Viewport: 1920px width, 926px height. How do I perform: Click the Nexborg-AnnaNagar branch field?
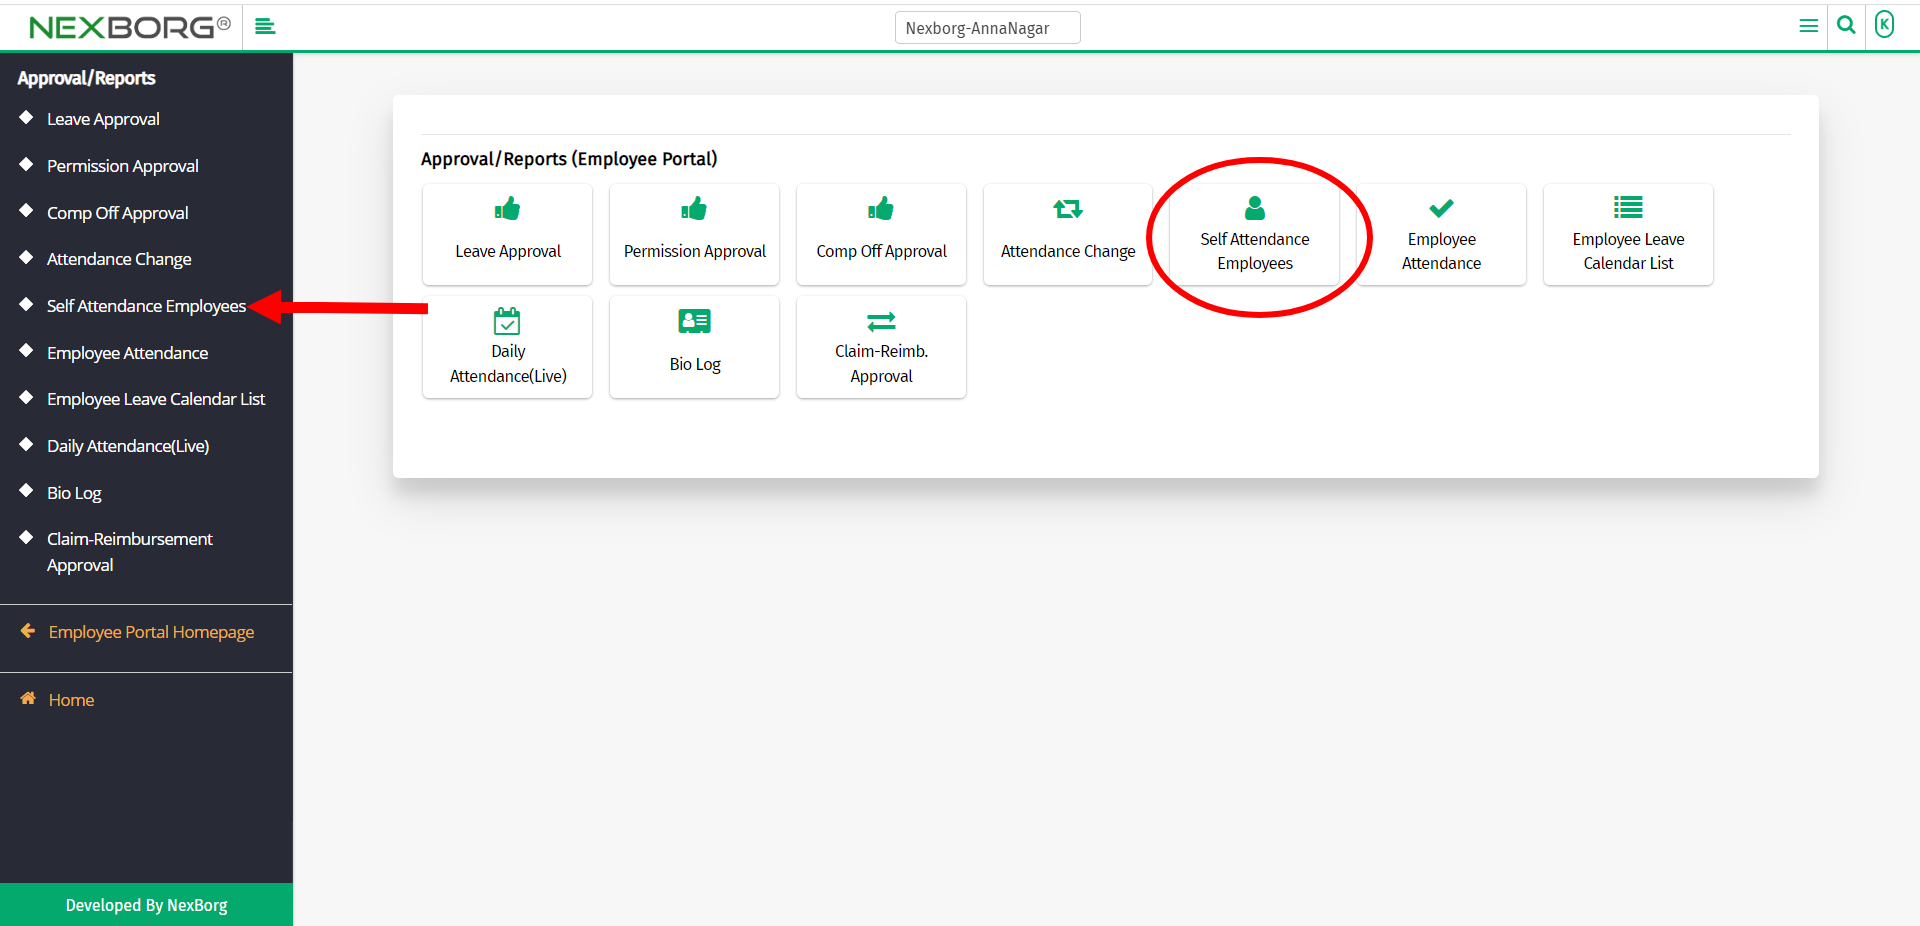pos(987,28)
